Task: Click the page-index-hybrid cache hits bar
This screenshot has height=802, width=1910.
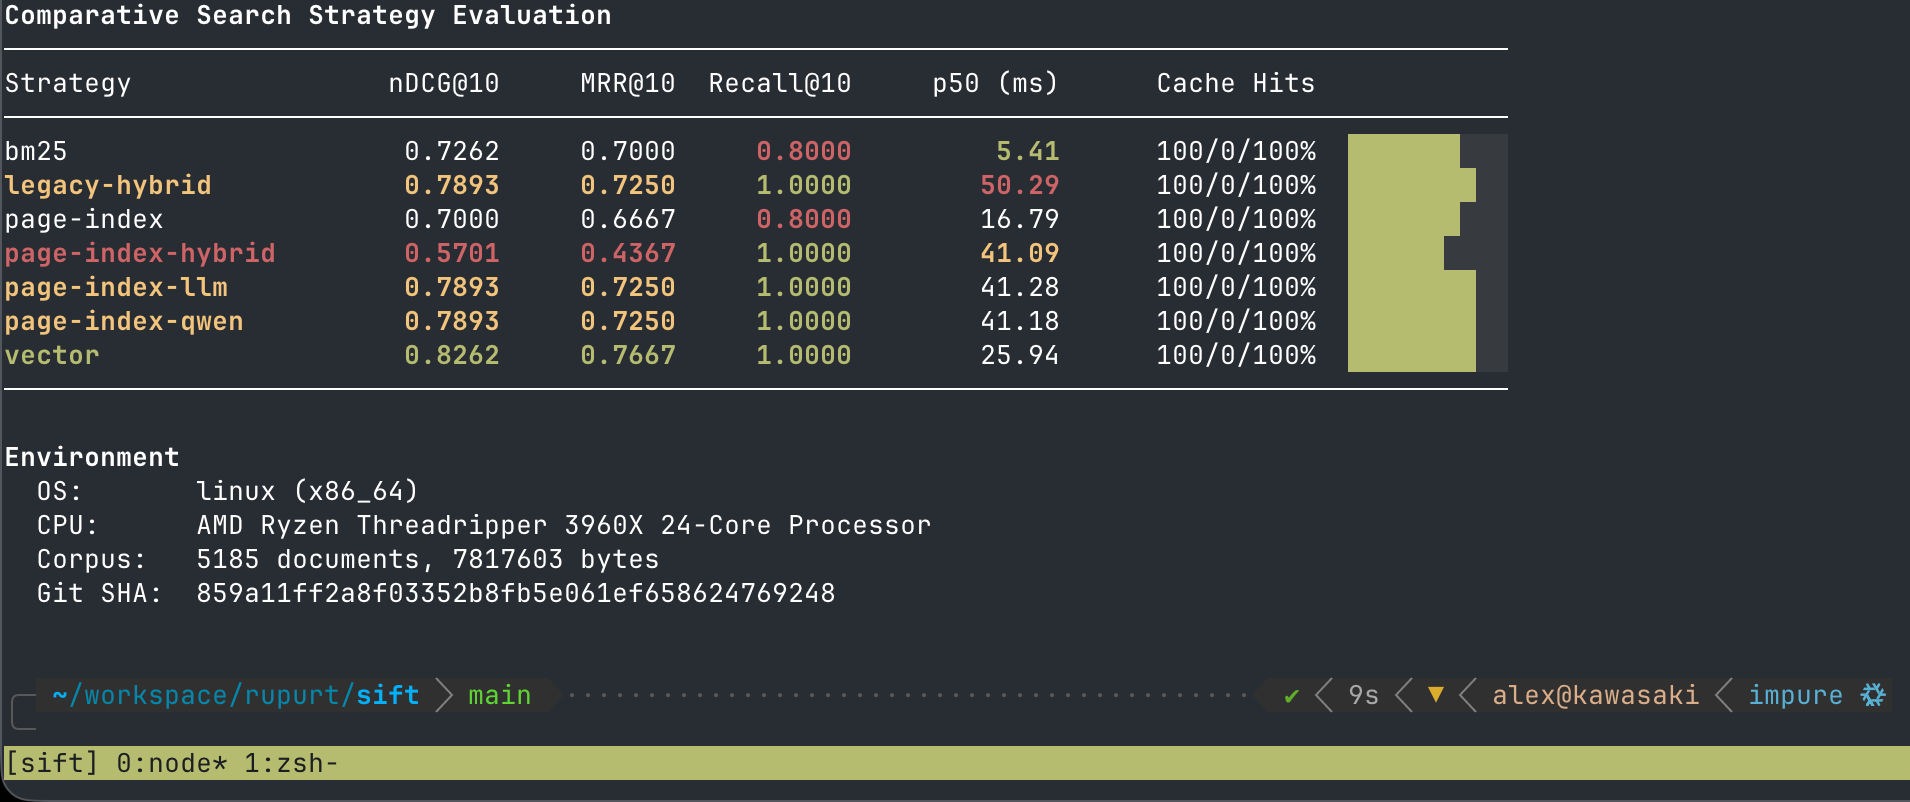Action: pos(1395,253)
